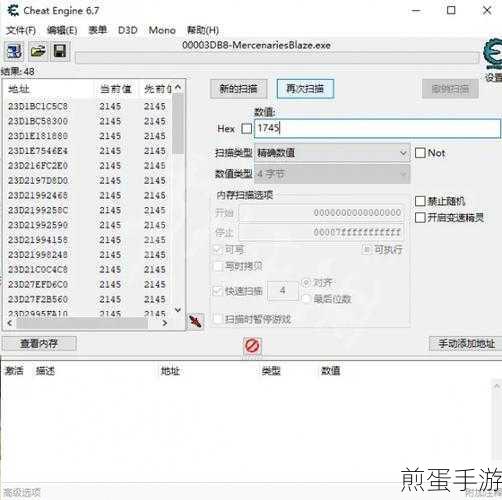Click the red arrow add-to-address-list icon
The width and height of the screenshot is (502, 500).
pos(195,322)
